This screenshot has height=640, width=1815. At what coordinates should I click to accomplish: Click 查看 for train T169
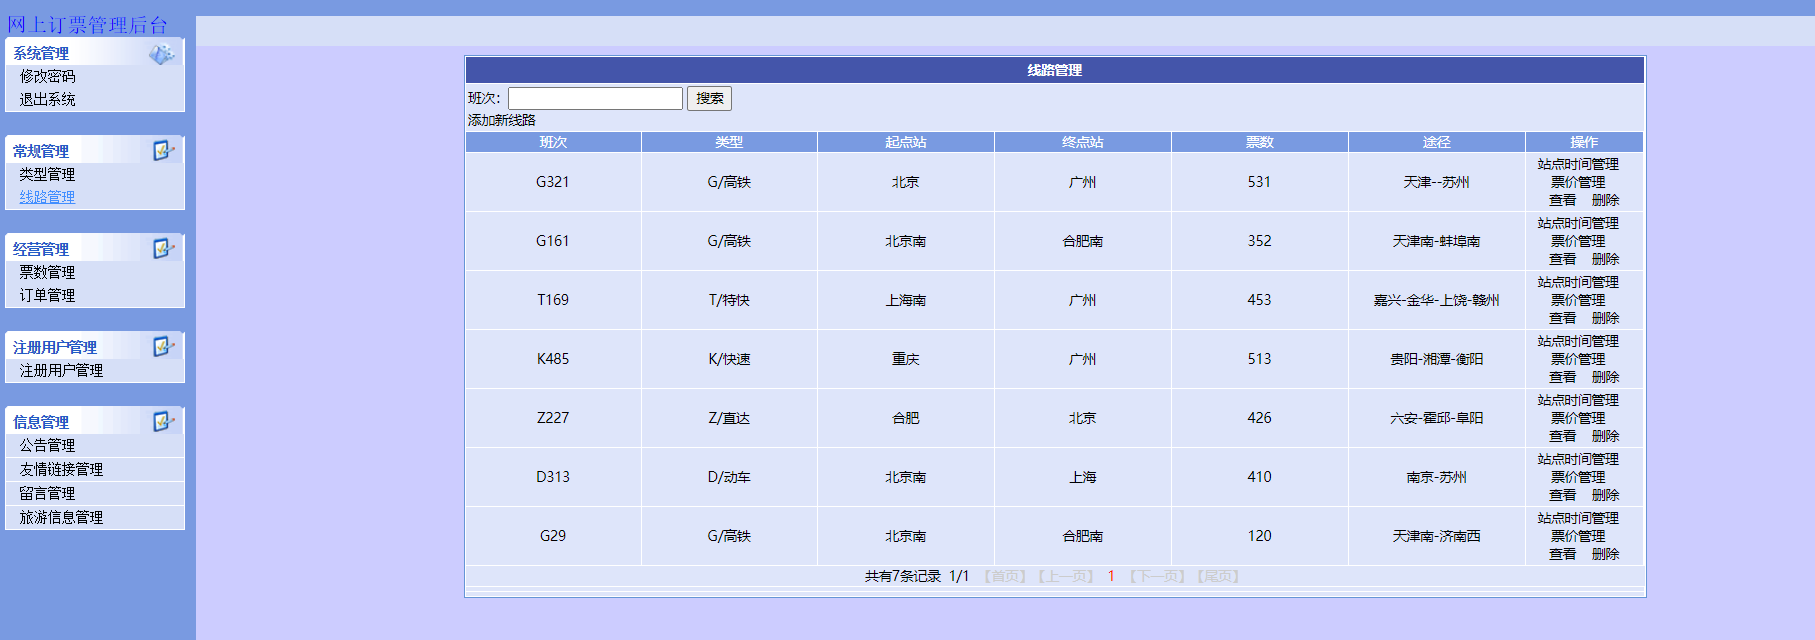(x=1563, y=318)
